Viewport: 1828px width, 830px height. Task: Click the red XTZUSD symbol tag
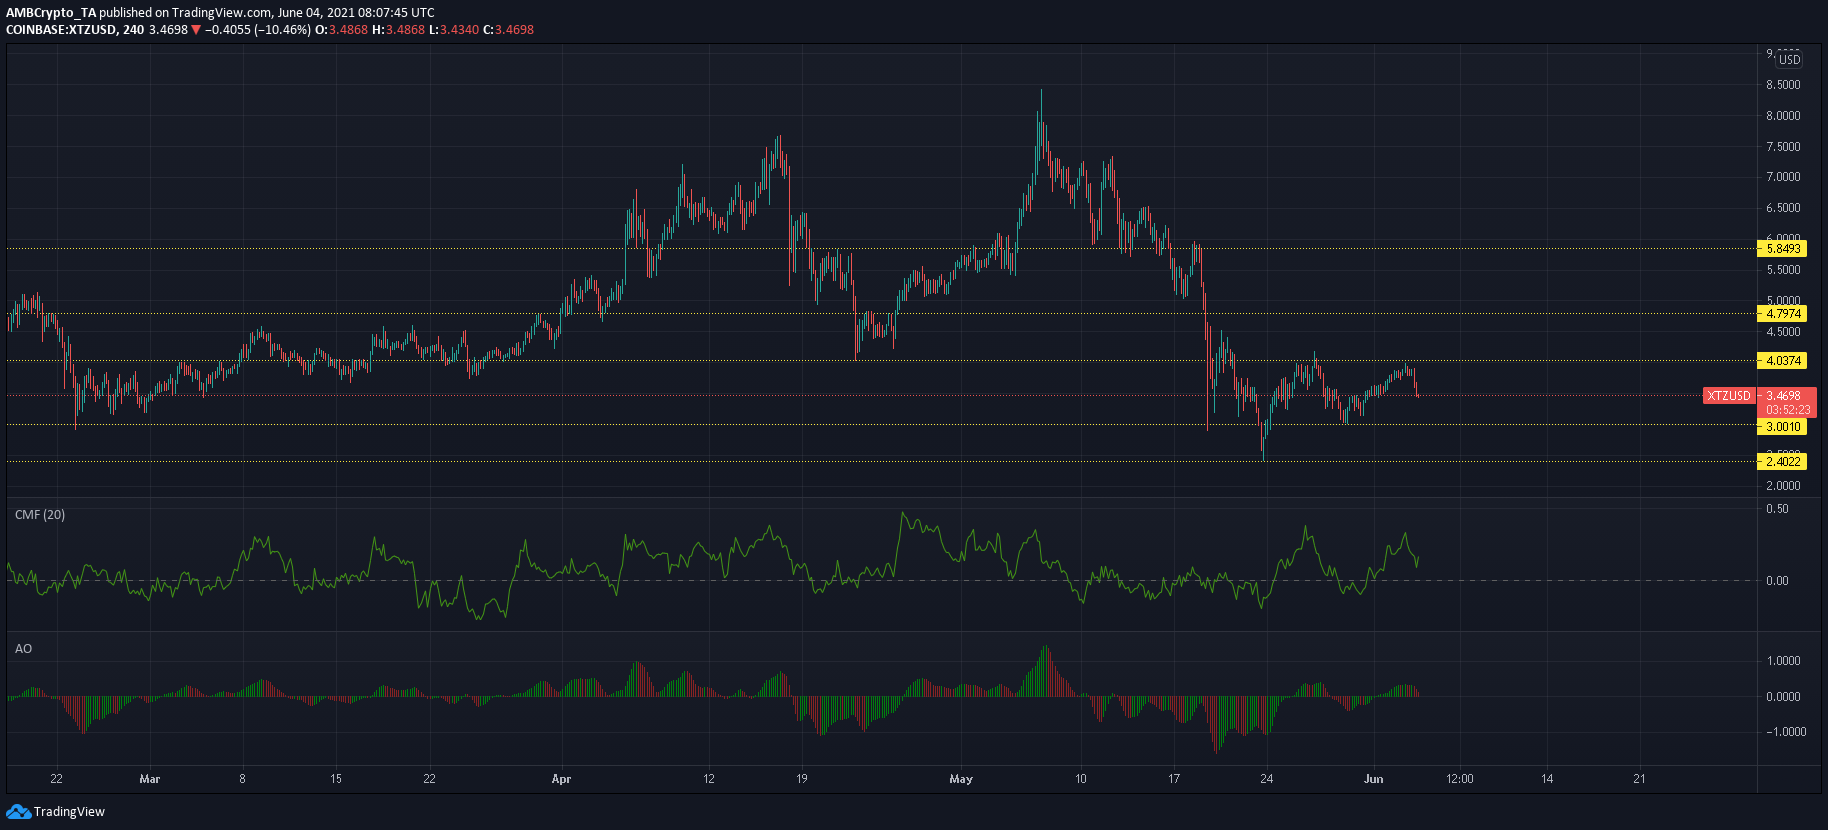pos(1729,396)
